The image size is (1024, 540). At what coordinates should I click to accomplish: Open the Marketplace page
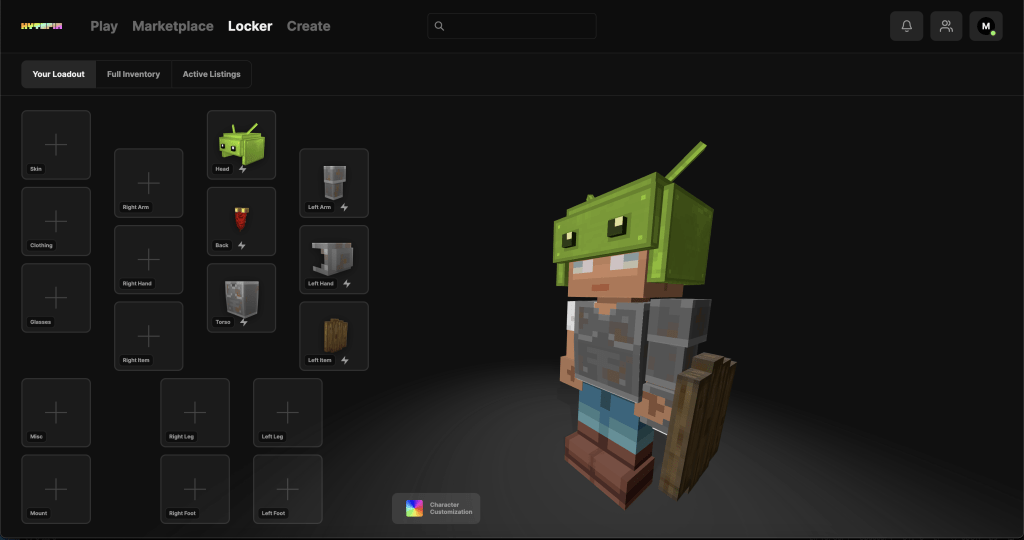pos(172,26)
